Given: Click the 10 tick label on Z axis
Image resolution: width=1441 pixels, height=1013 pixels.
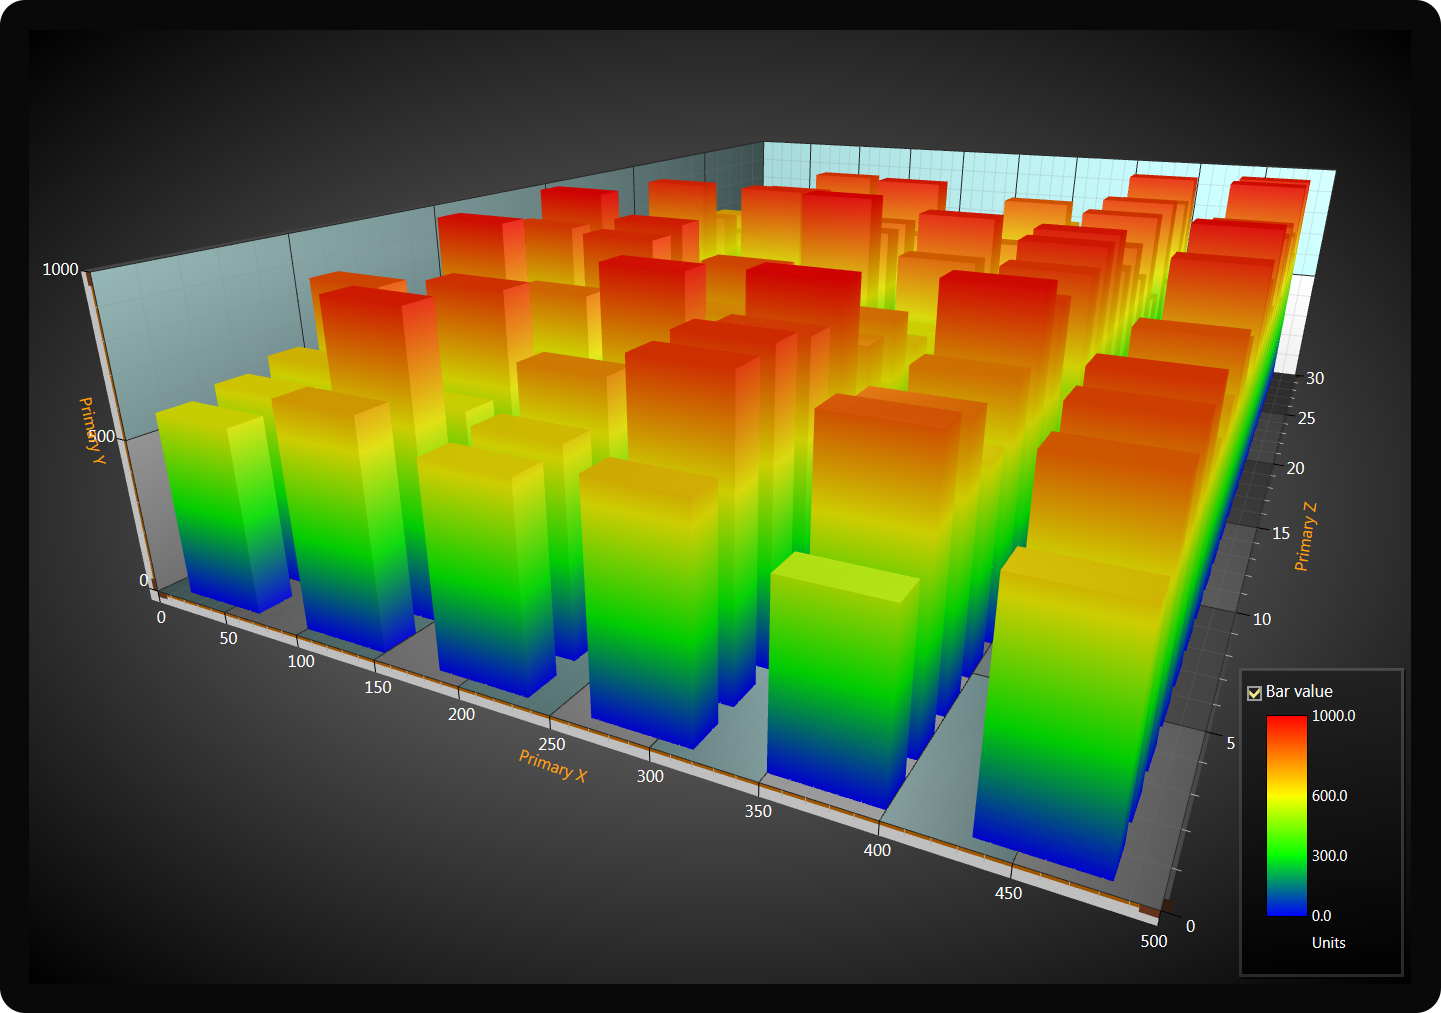Looking at the screenshot, I should tap(1262, 619).
